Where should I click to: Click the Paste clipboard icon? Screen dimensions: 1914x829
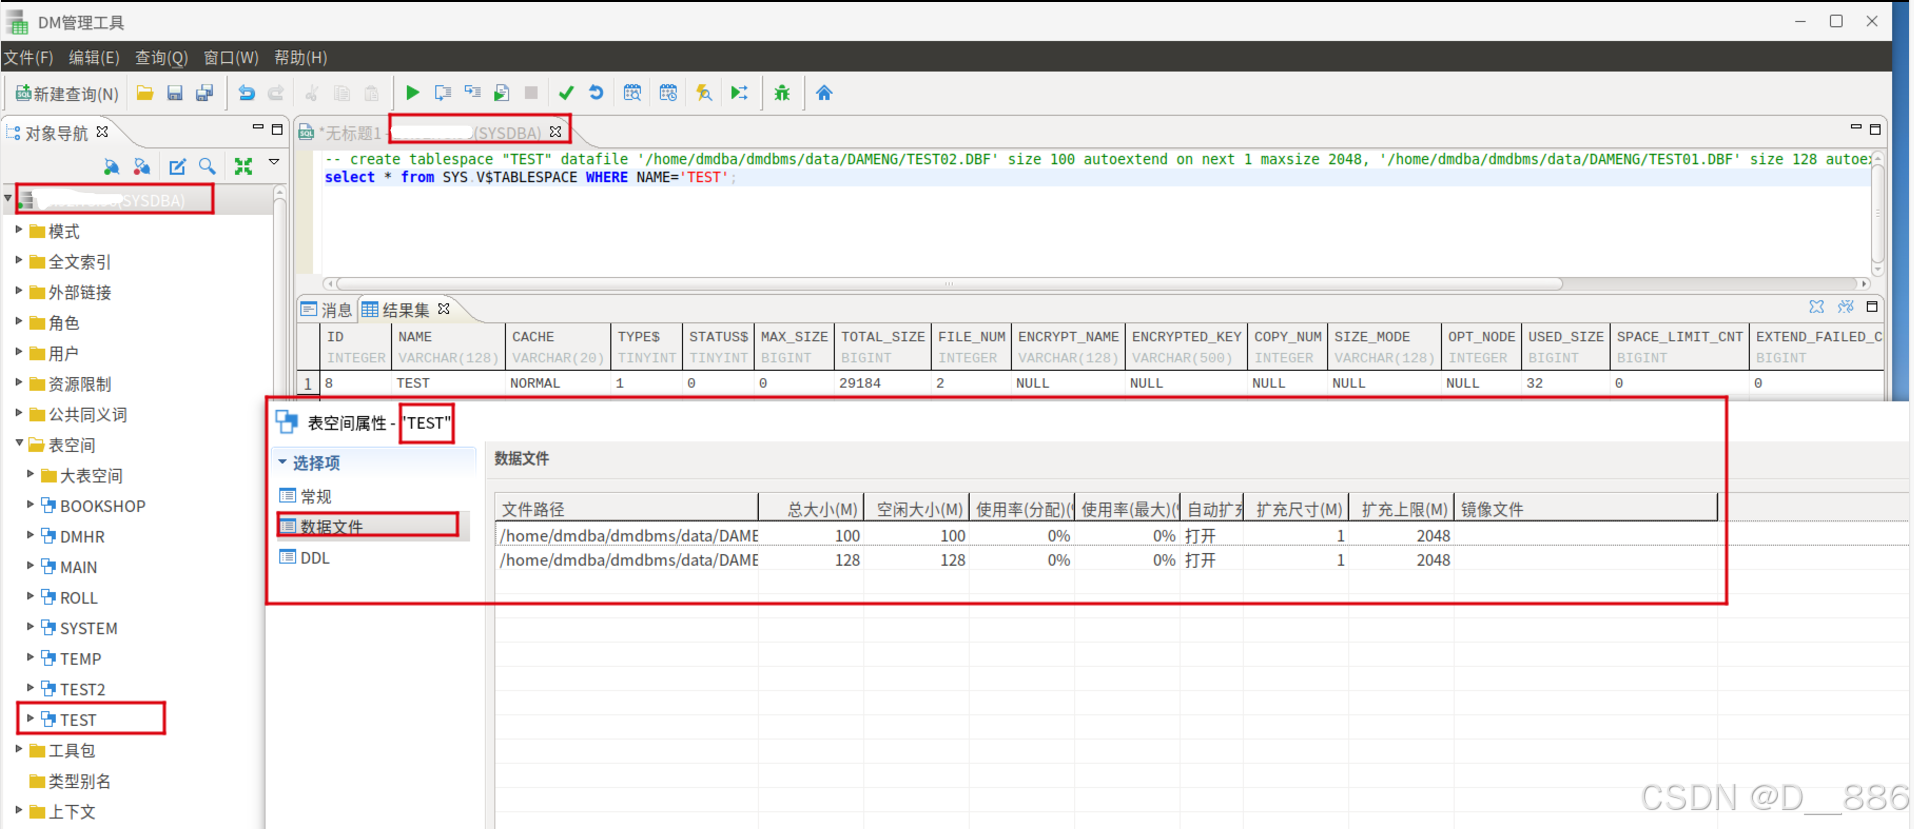[372, 93]
